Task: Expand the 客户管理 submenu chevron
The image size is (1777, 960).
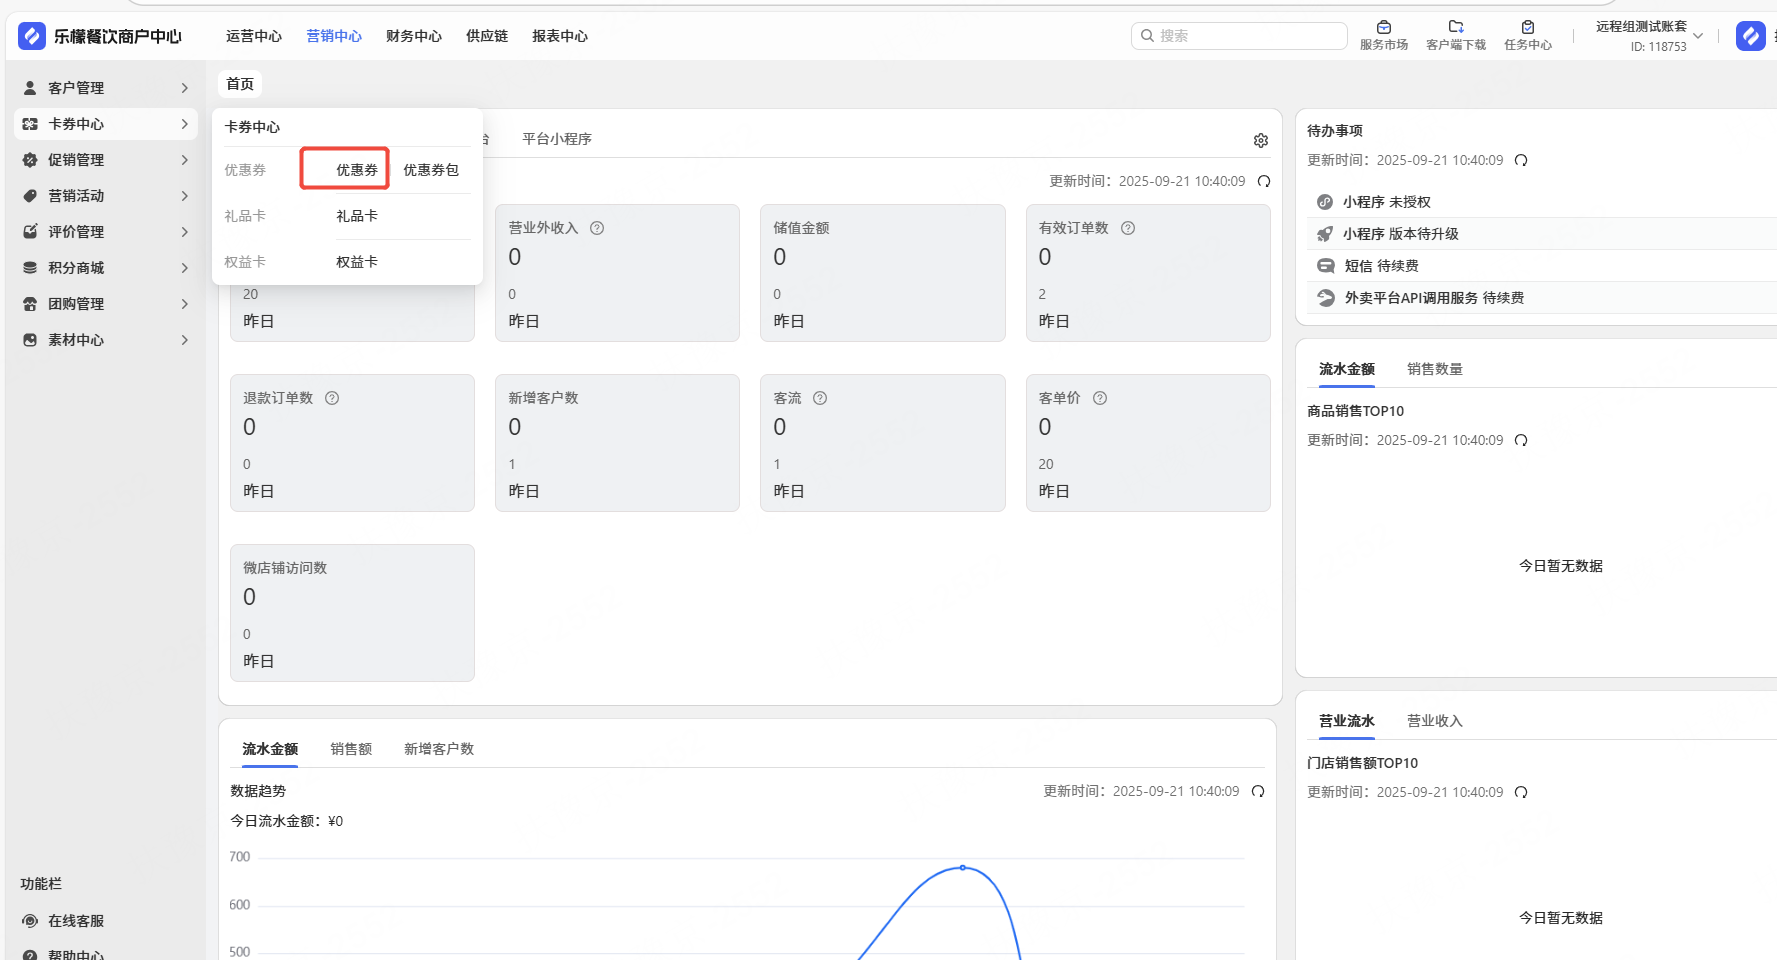Action: 185,88
